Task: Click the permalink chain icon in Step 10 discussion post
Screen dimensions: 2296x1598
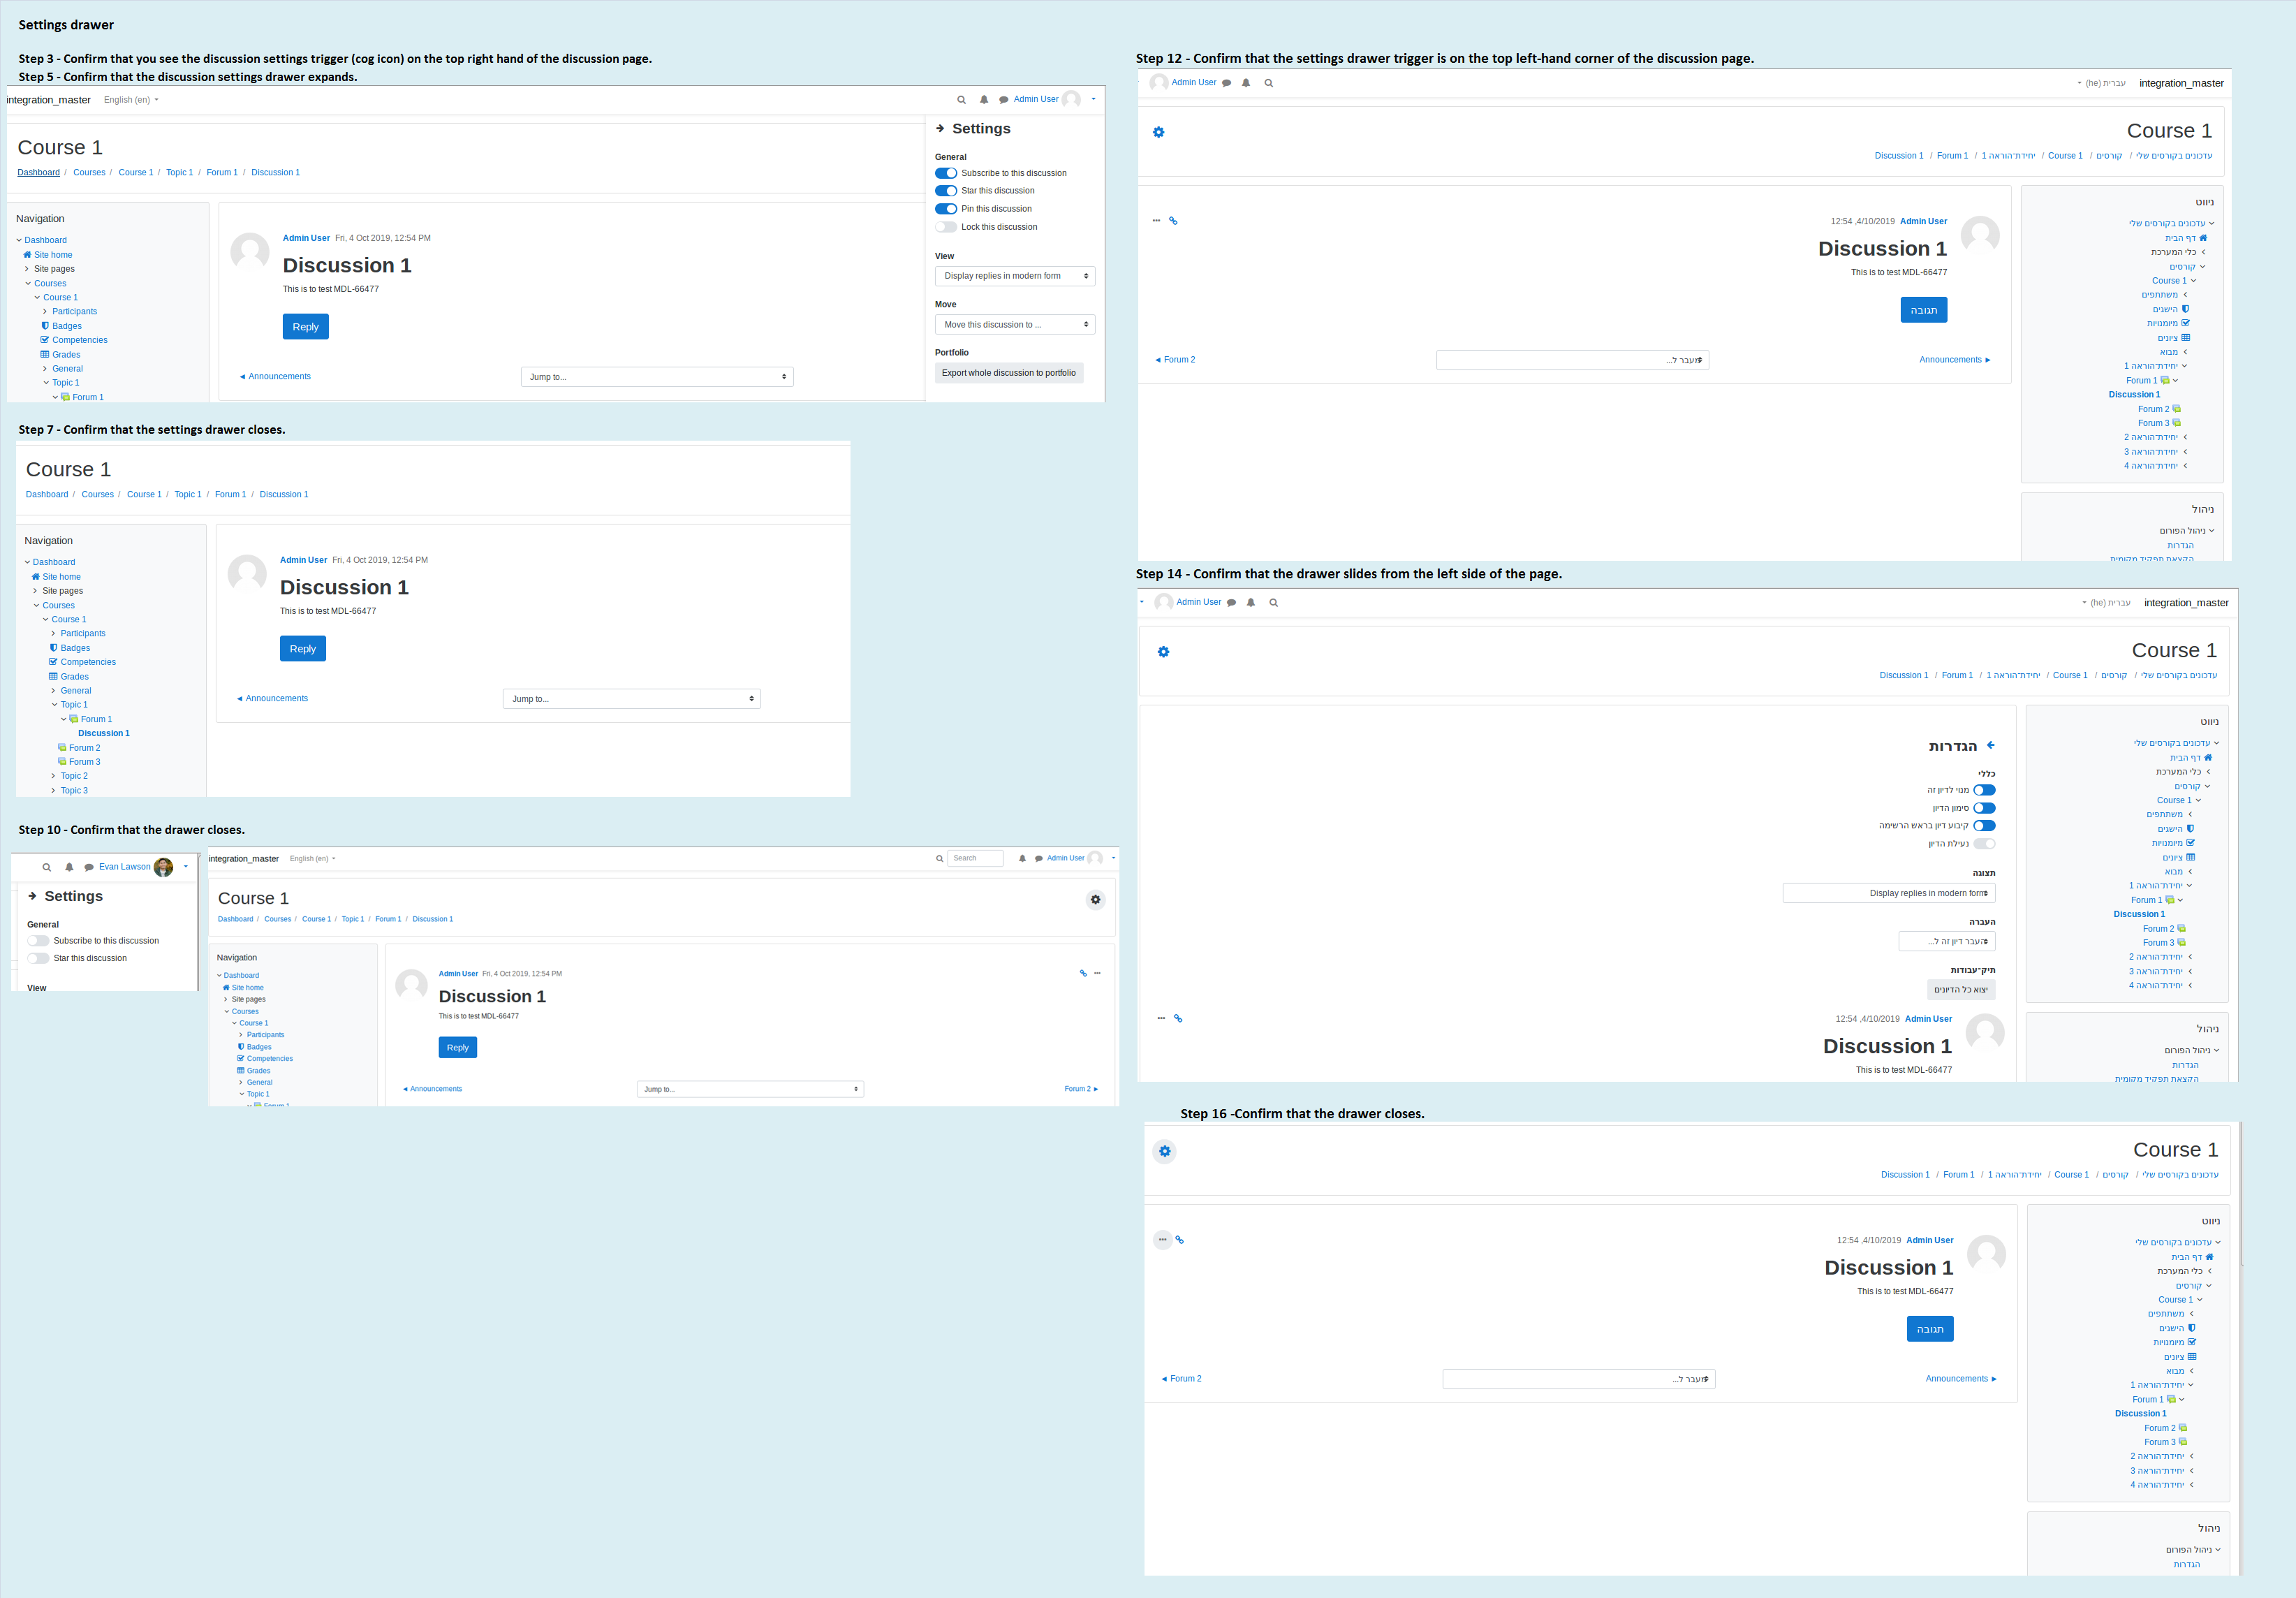Action: click(1083, 973)
